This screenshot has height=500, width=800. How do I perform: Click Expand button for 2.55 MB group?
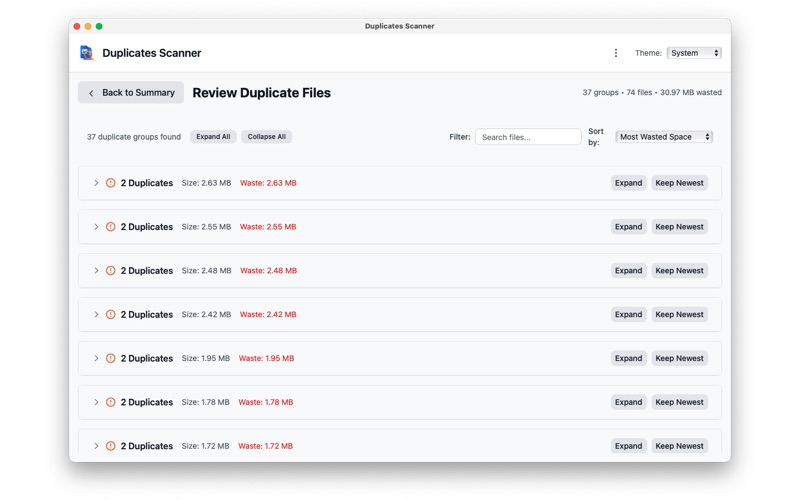(x=629, y=227)
